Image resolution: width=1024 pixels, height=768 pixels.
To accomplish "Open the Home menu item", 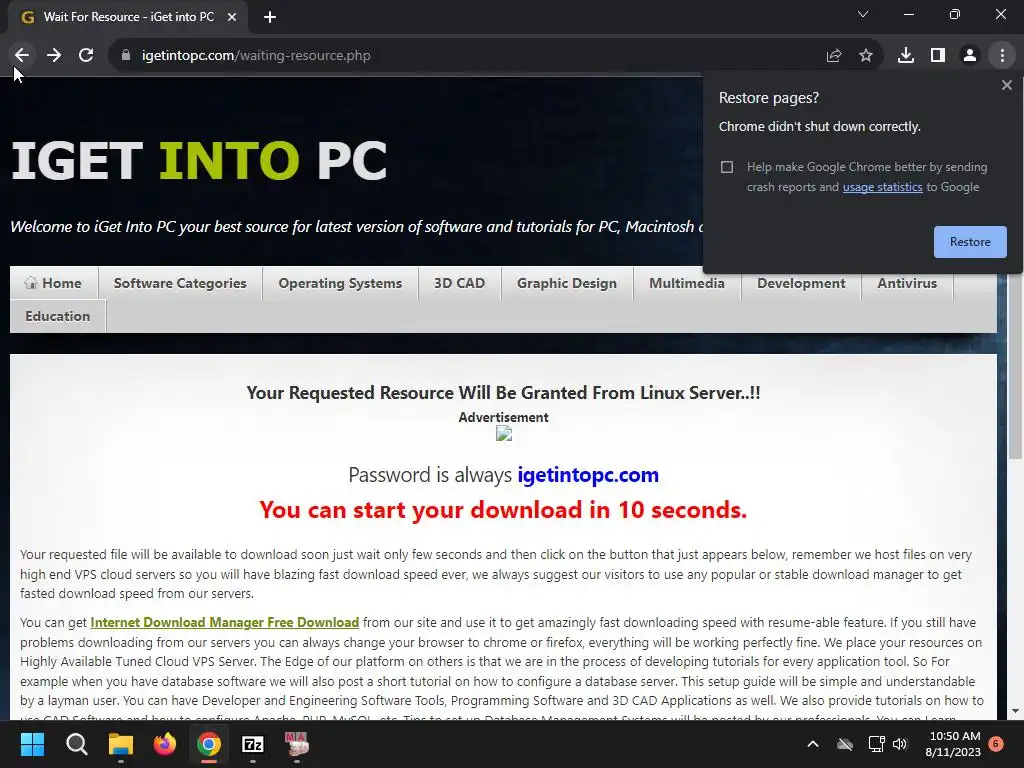I will tap(54, 283).
